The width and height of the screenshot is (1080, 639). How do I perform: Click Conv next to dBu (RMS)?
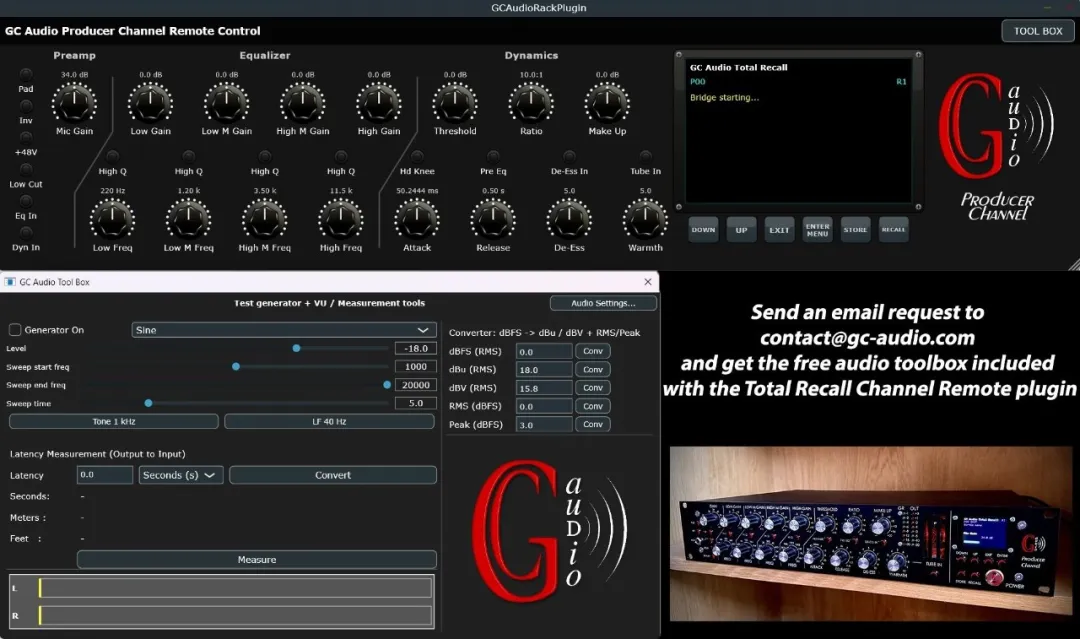(x=593, y=370)
